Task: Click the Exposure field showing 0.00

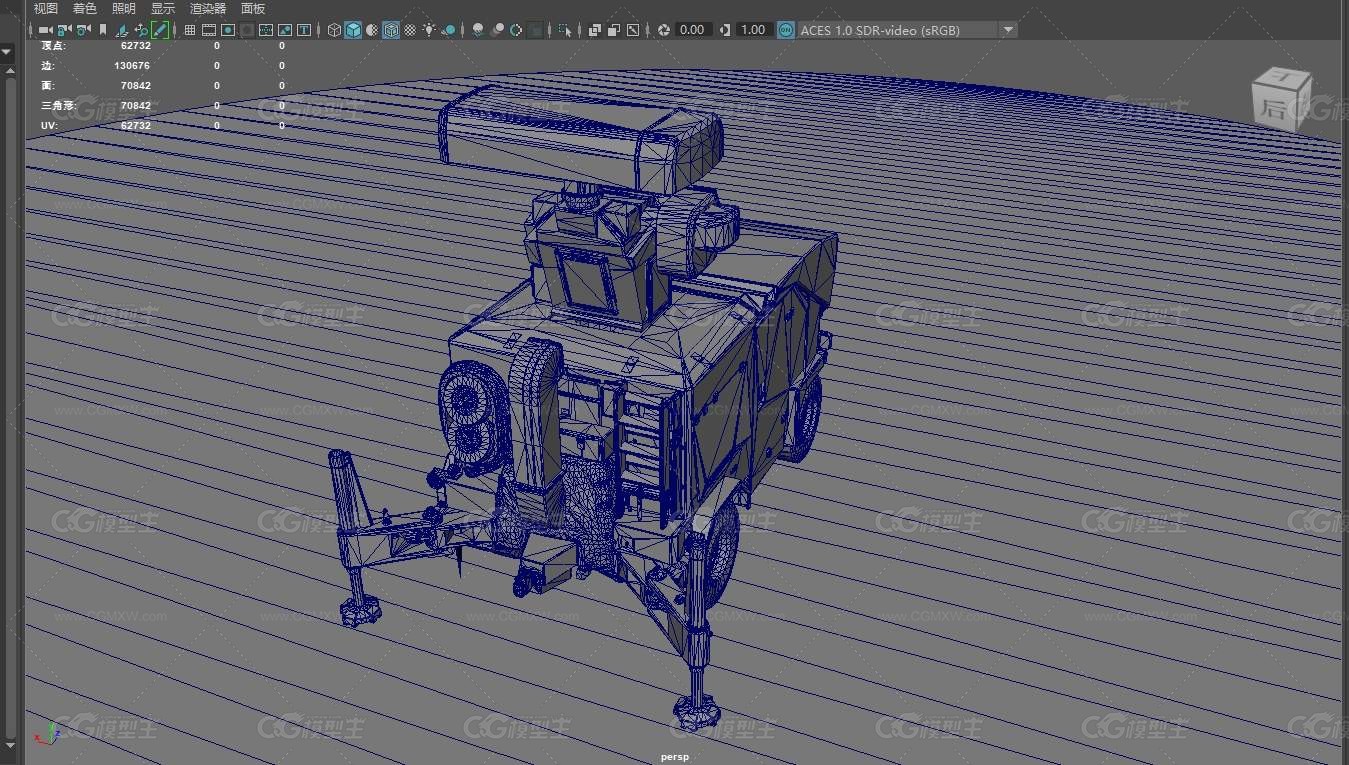Action: click(693, 30)
